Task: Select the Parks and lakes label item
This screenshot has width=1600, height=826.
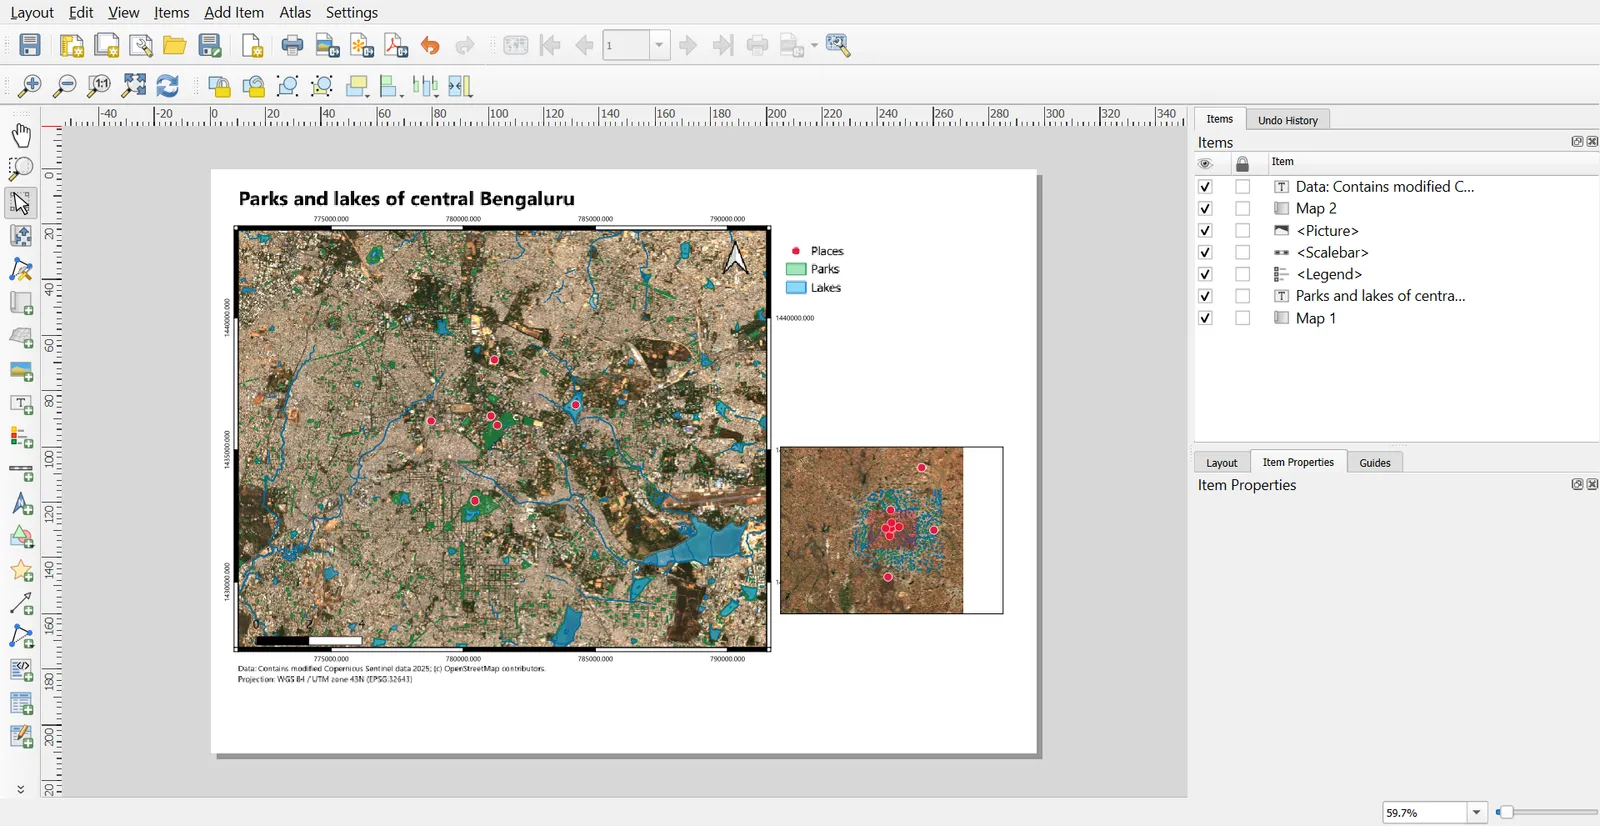Action: [x=1380, y=296]
